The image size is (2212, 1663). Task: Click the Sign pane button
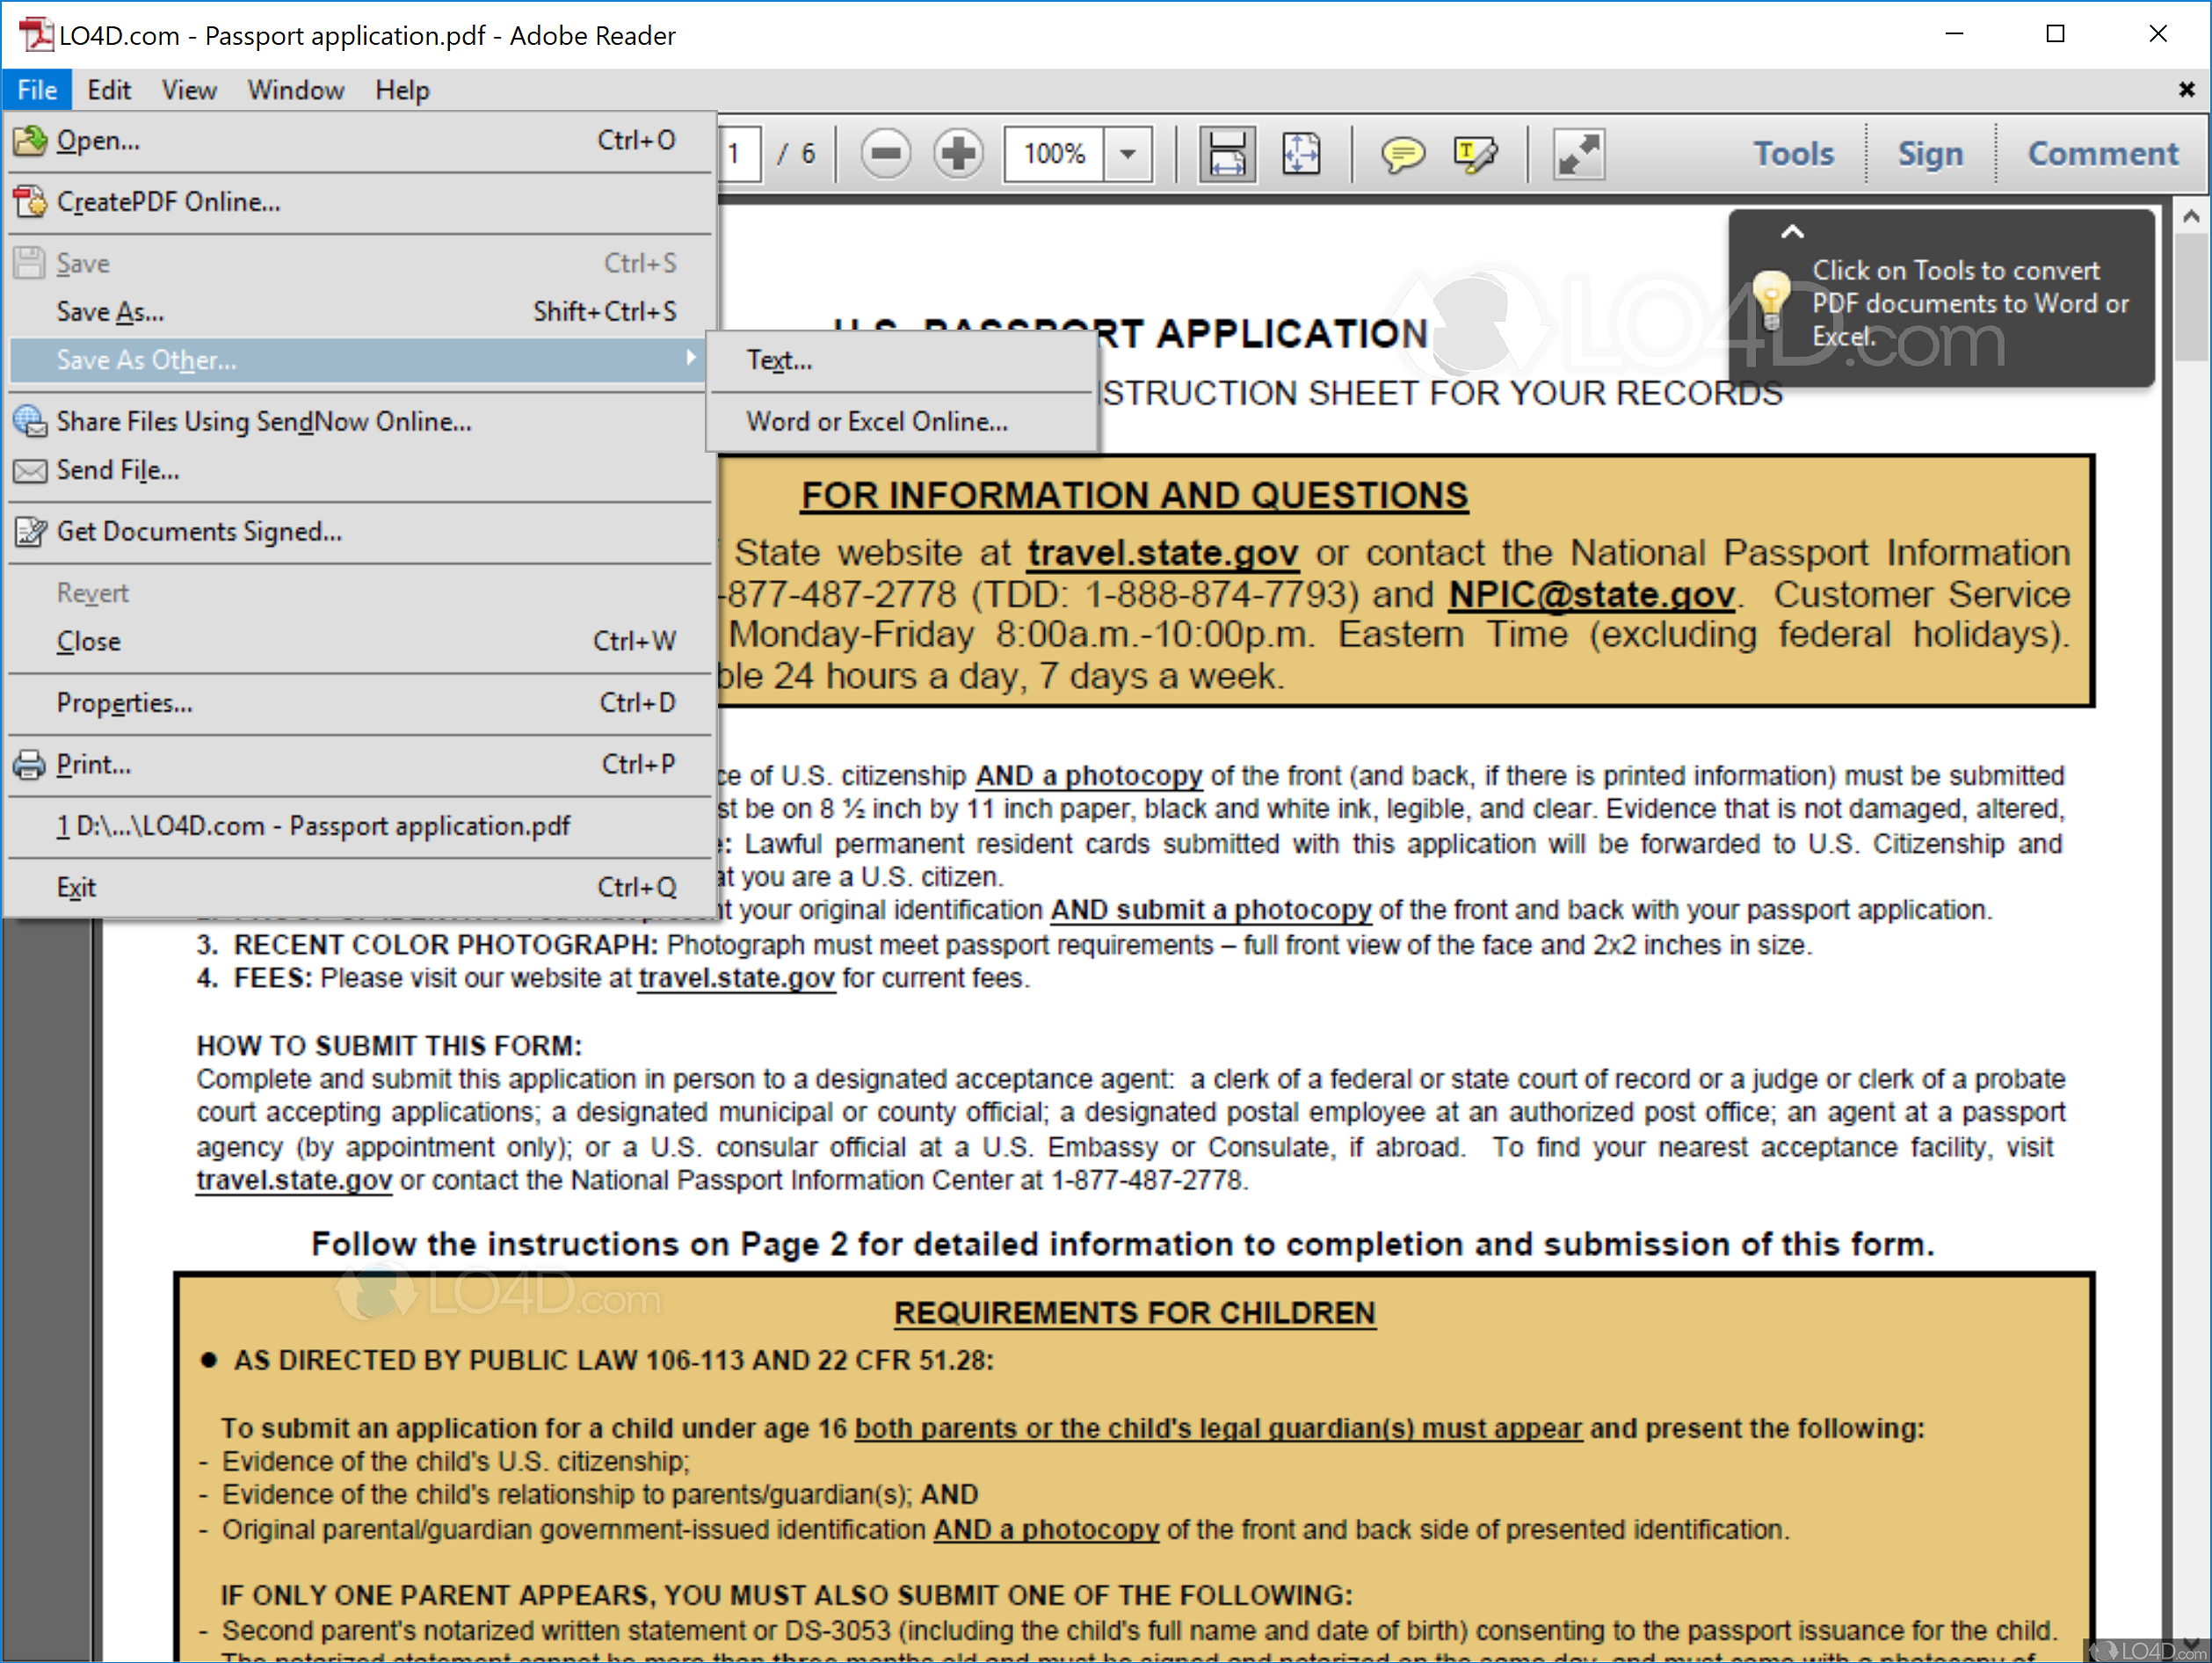1930,154
